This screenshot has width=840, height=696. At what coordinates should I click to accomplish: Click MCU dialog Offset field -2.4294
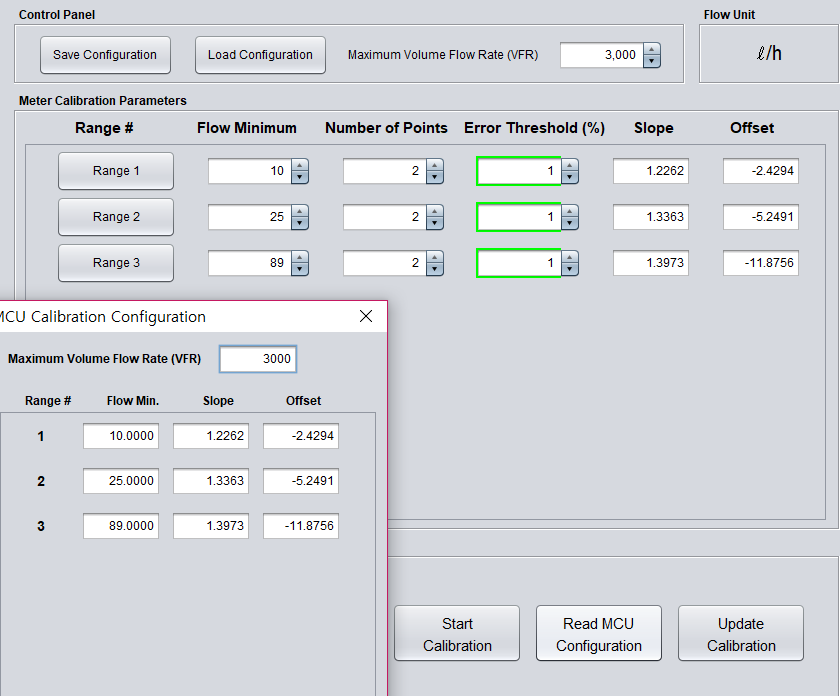coord(301,436)
